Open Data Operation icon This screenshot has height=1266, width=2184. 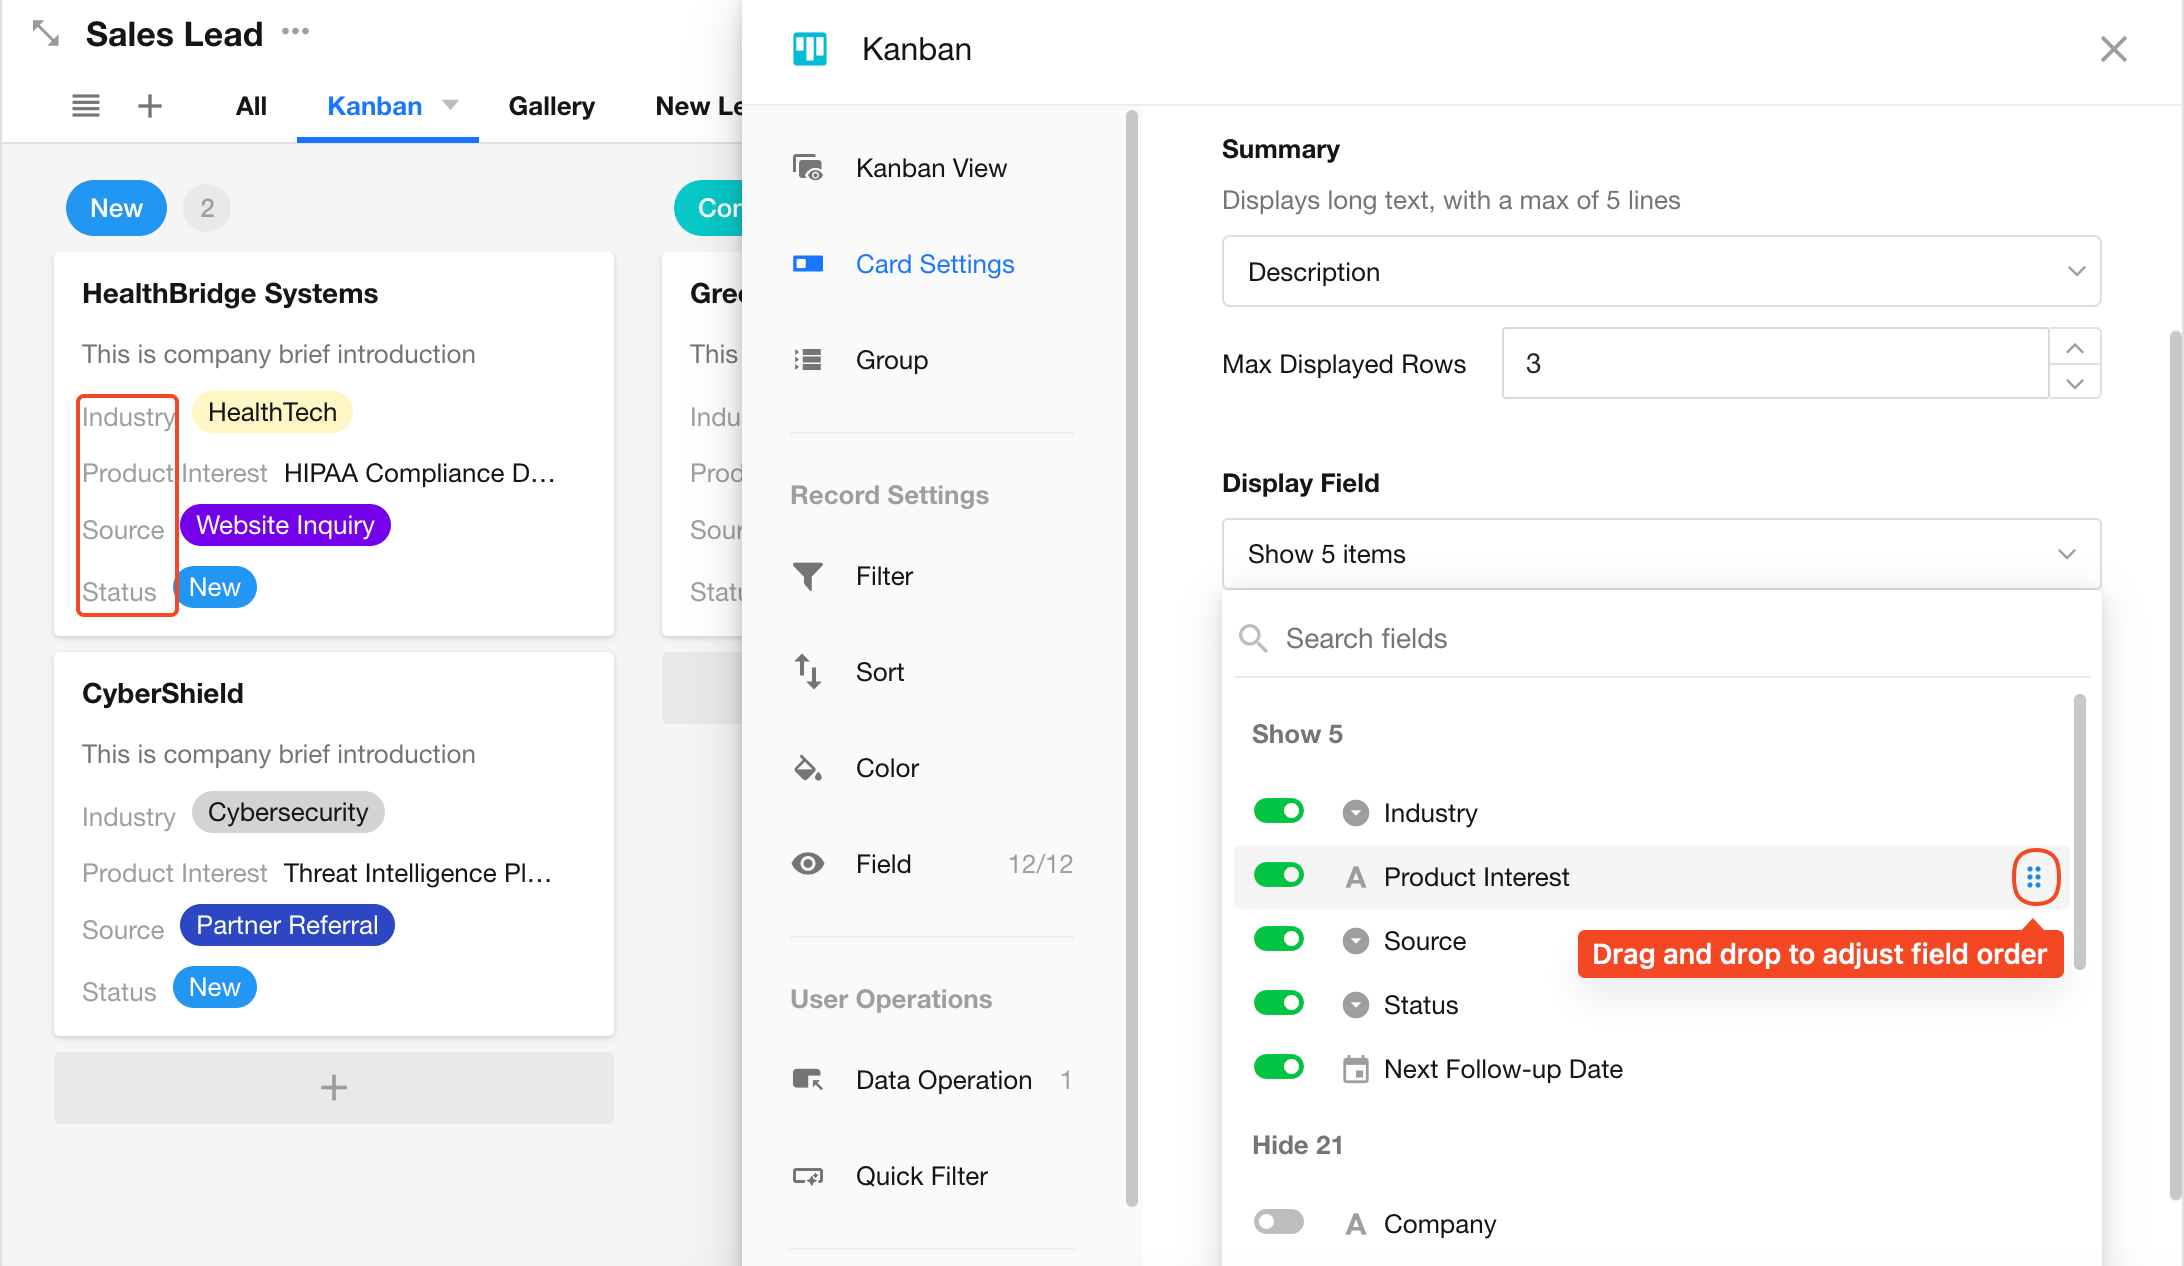tap(807, 1080)
